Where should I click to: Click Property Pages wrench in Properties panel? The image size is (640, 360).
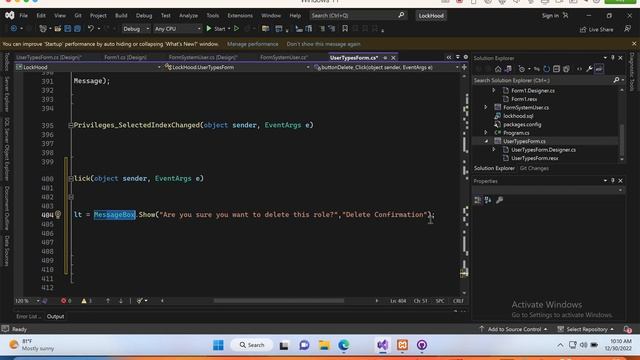pyautogui.click(x=499, y=200)
